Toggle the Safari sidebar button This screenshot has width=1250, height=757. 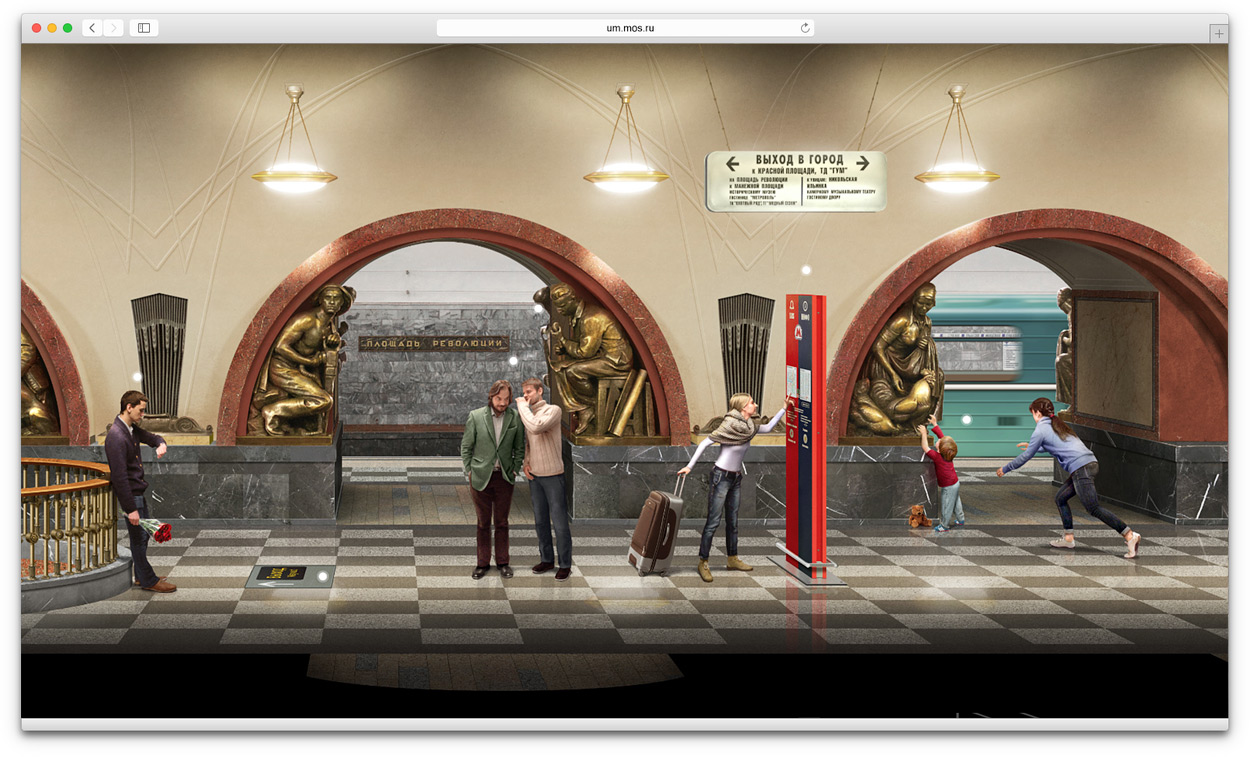pyautogui.click(x=144, y=28)
